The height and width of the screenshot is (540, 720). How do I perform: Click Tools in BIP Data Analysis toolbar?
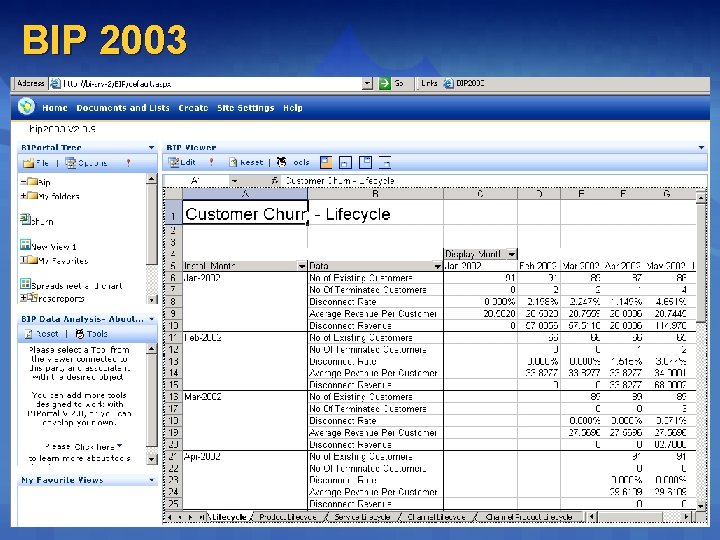pyautogui.click(x=91, y=334)
